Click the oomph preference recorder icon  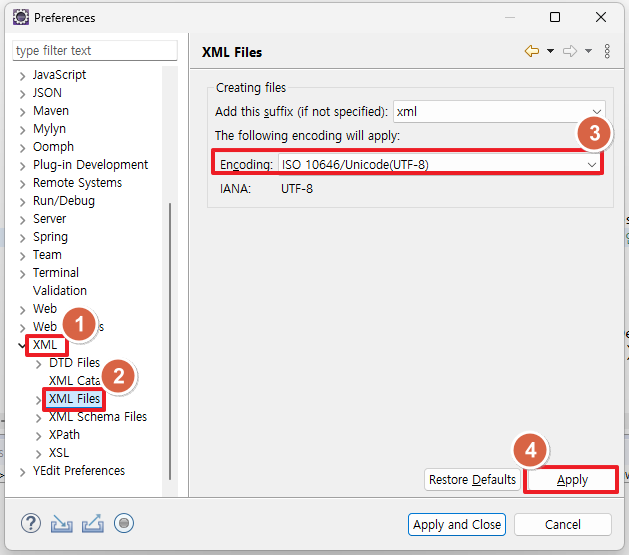[x=124, y=523]
